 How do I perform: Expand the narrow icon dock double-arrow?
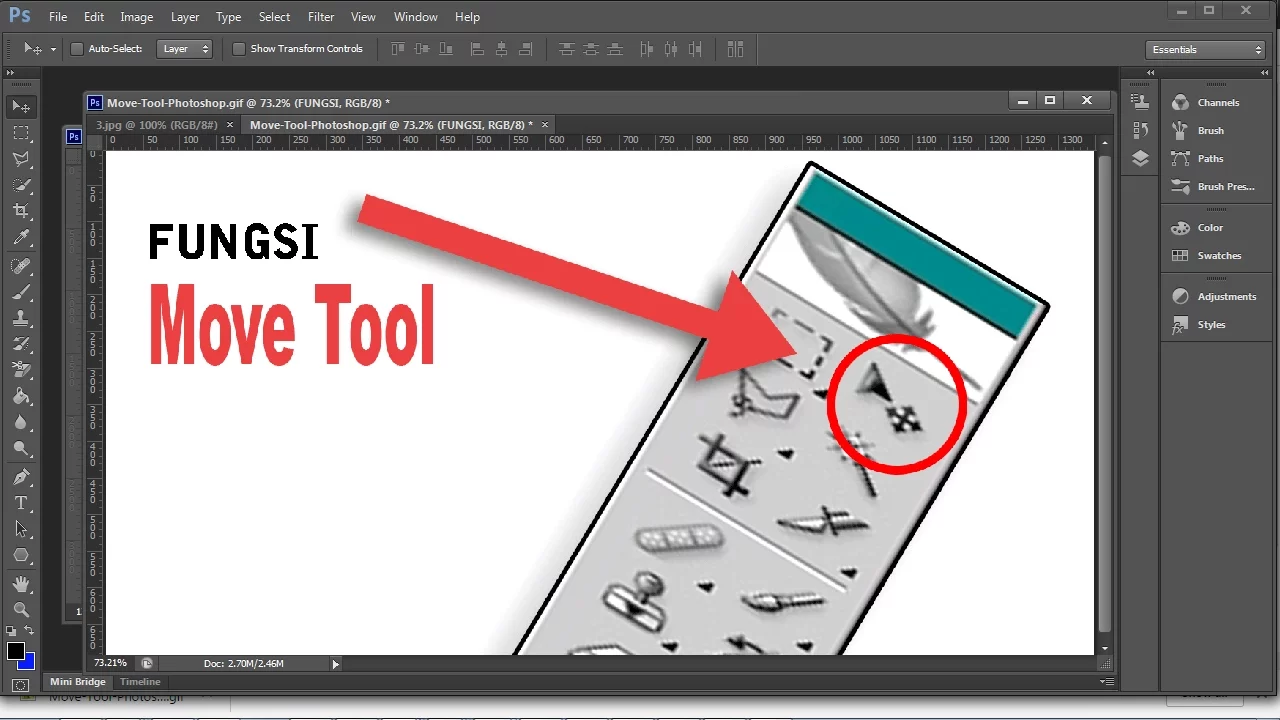1150,73
